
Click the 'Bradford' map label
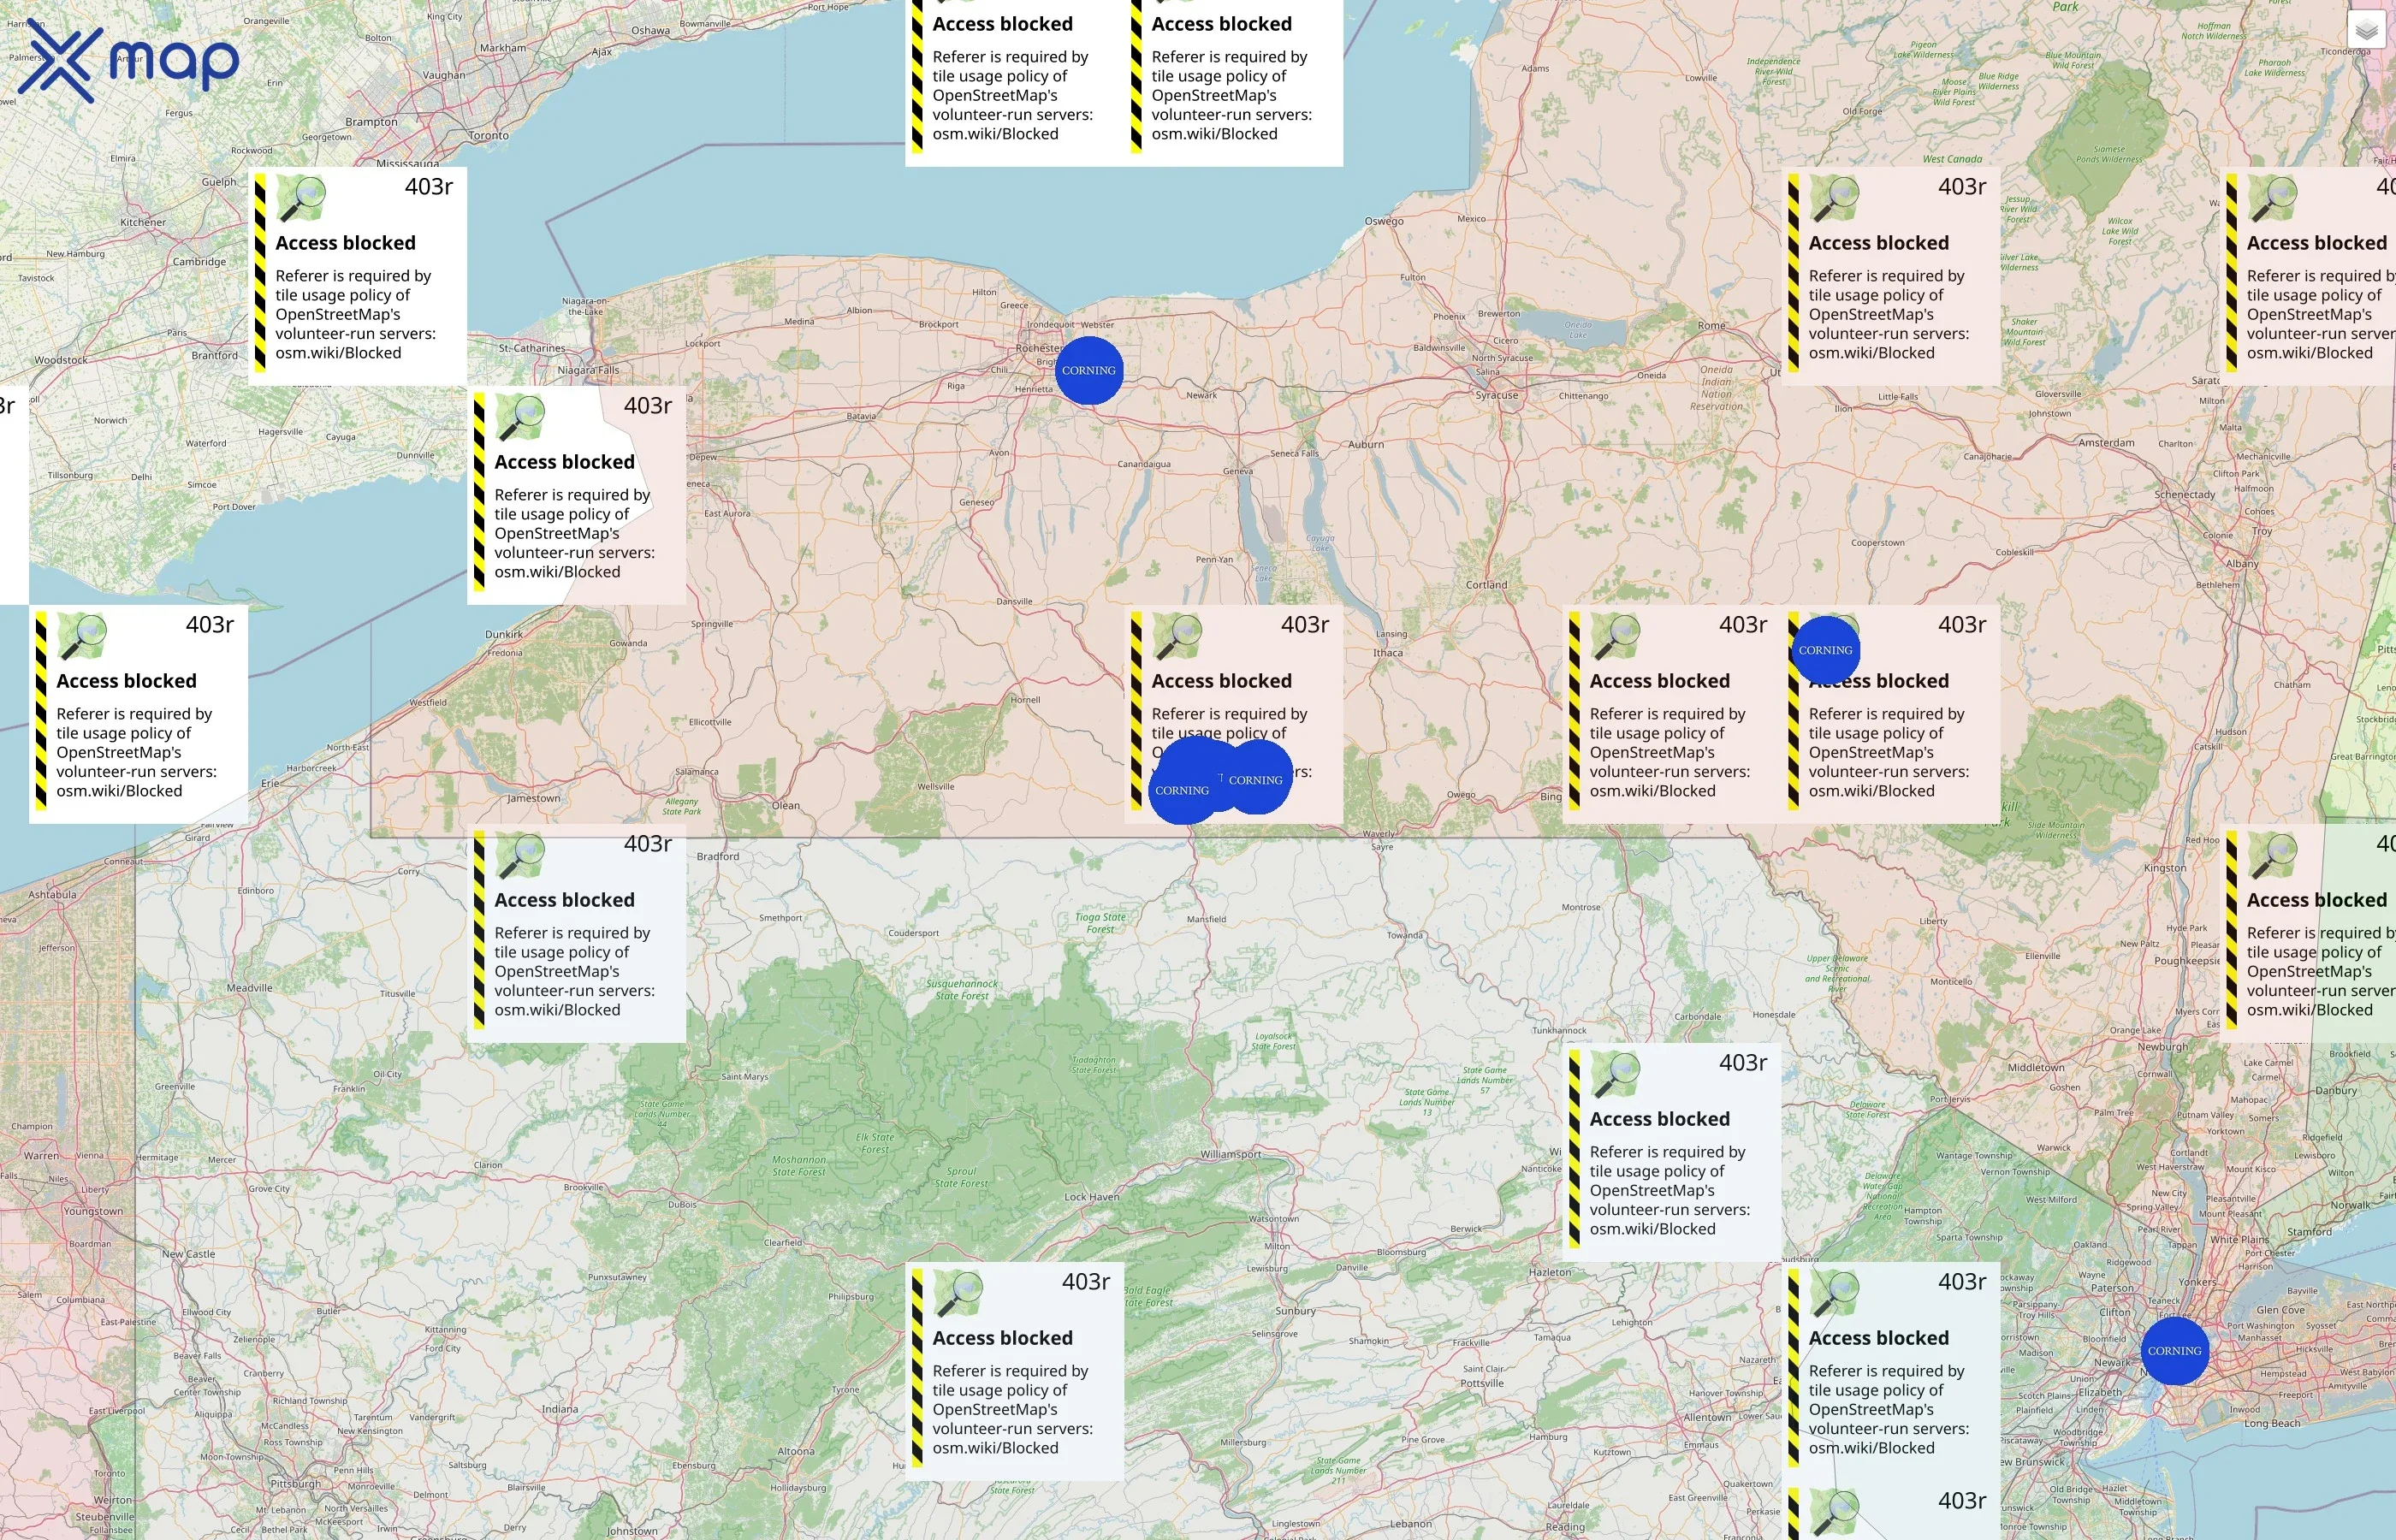coord(717,856)
